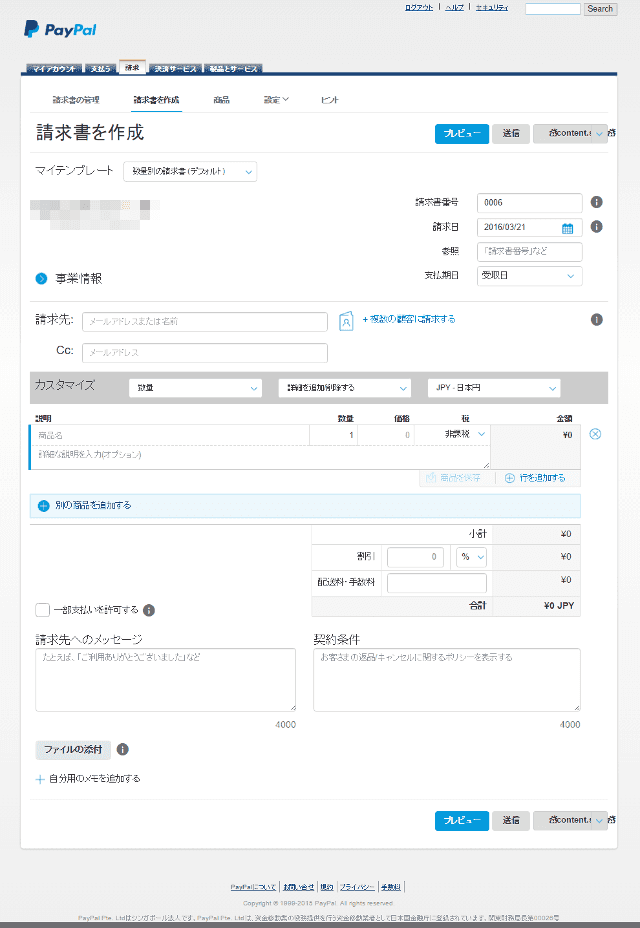Enable 一部支払いを許可する checkbox
This screenshot has height=928, width=640.
[42, 610]
